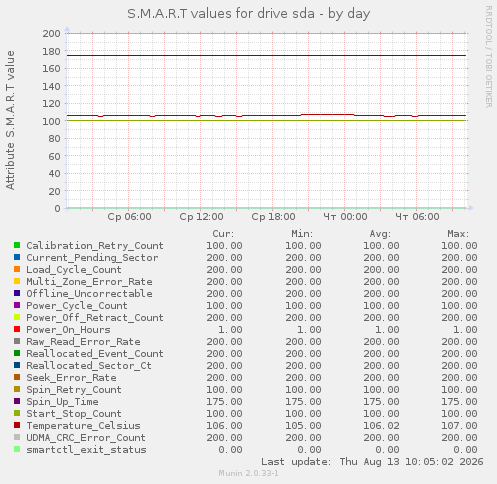Select the Start_Stop_Count legend label
This screenshot has width=497, height=484.
74,414
